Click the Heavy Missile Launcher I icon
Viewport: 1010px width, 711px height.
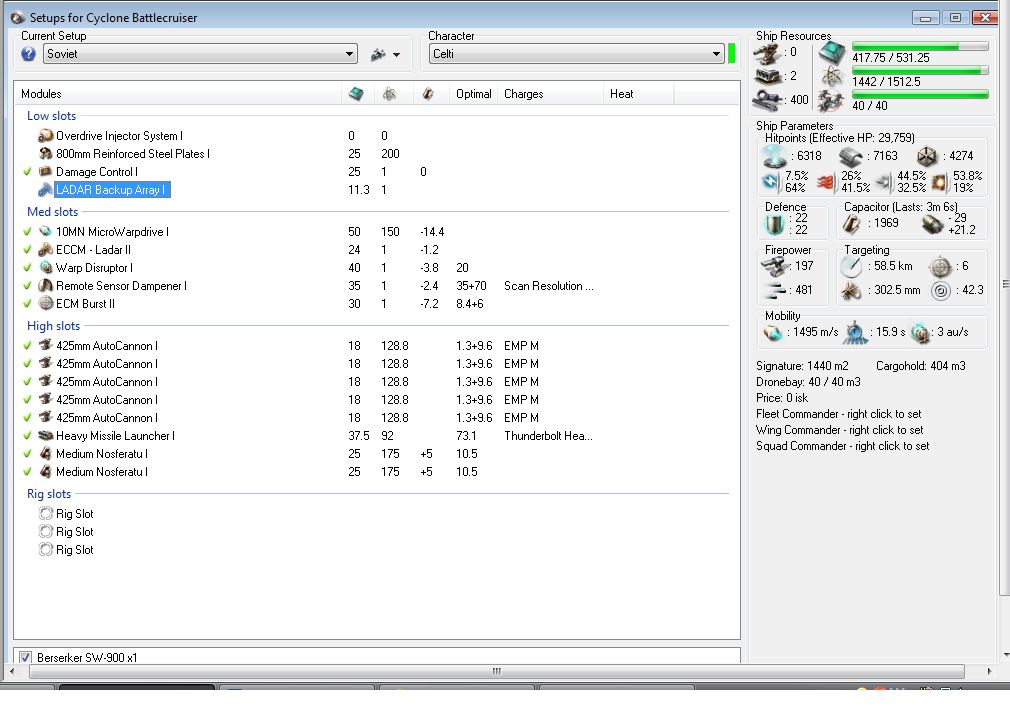point(45,436)
